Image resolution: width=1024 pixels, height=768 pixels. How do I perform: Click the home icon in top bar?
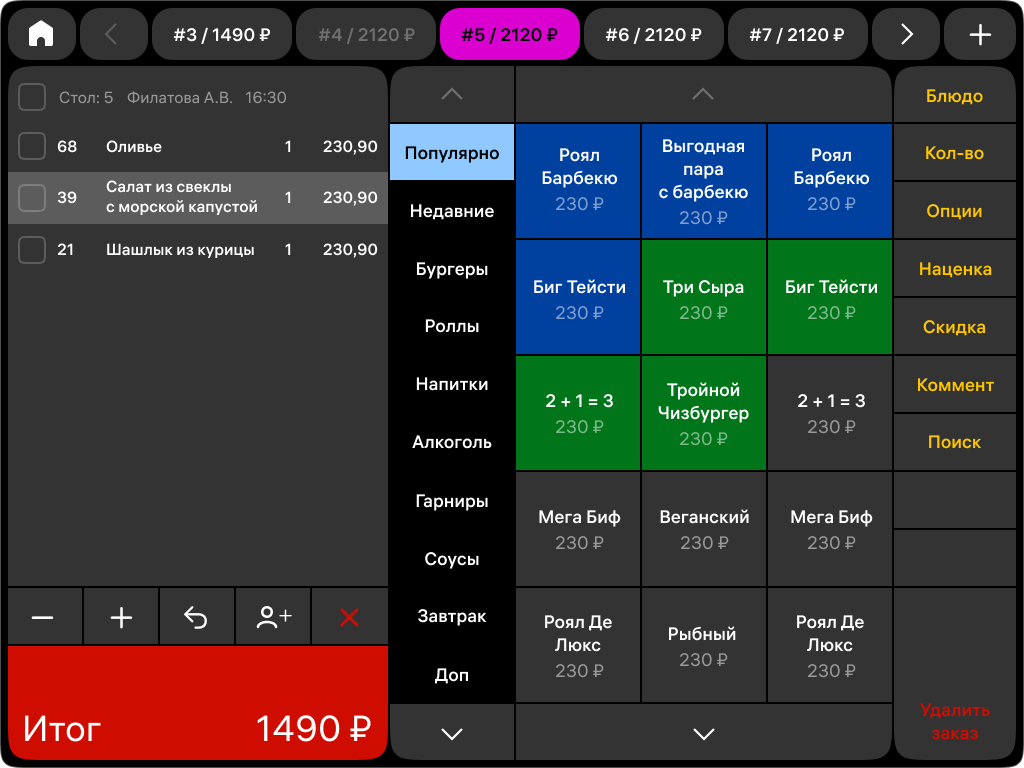pos(41,33)
